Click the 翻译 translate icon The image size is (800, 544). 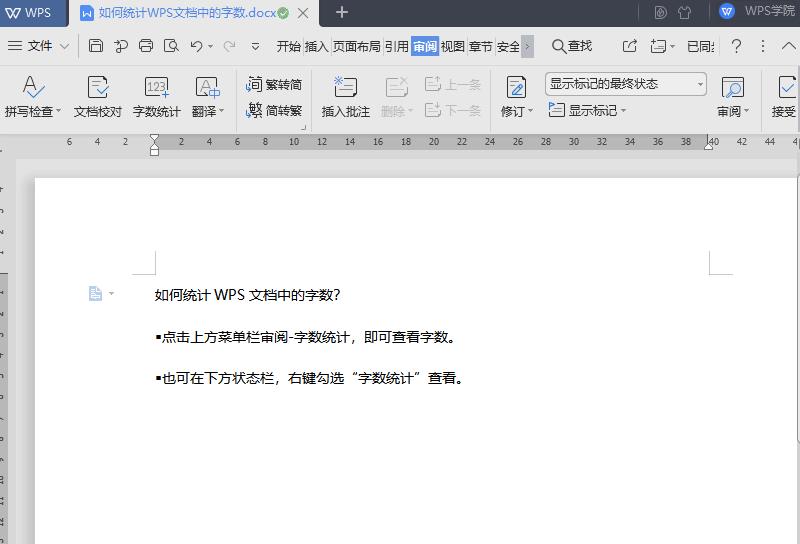208,87
